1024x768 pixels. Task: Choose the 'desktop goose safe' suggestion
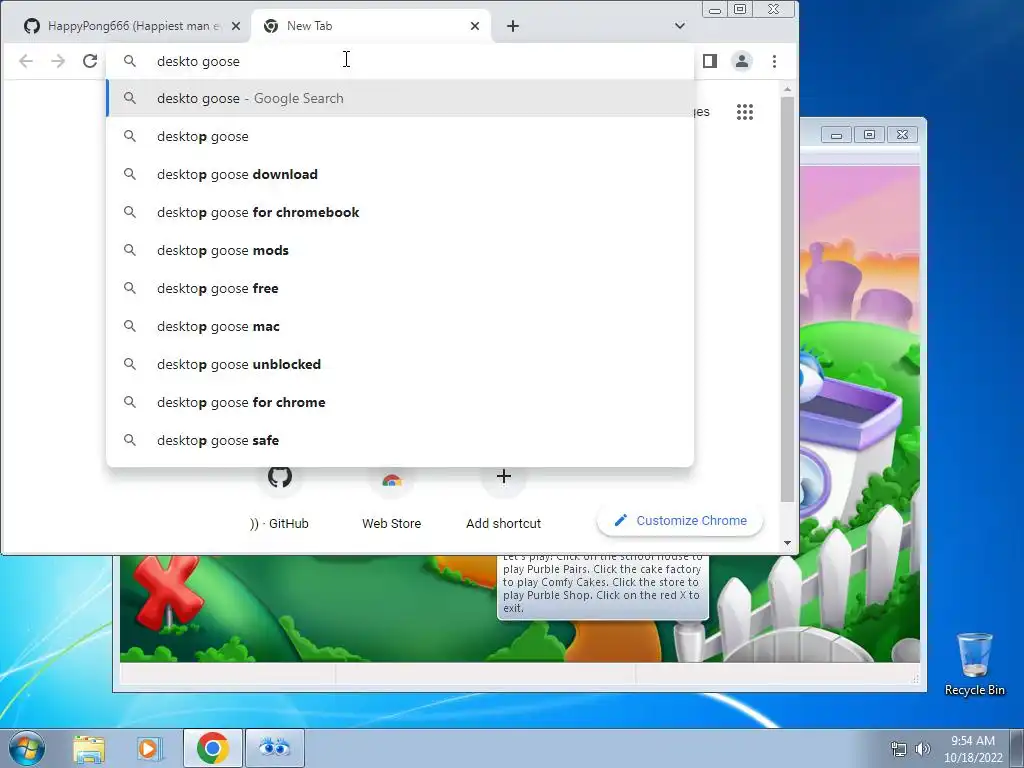[x=400, y=440]
